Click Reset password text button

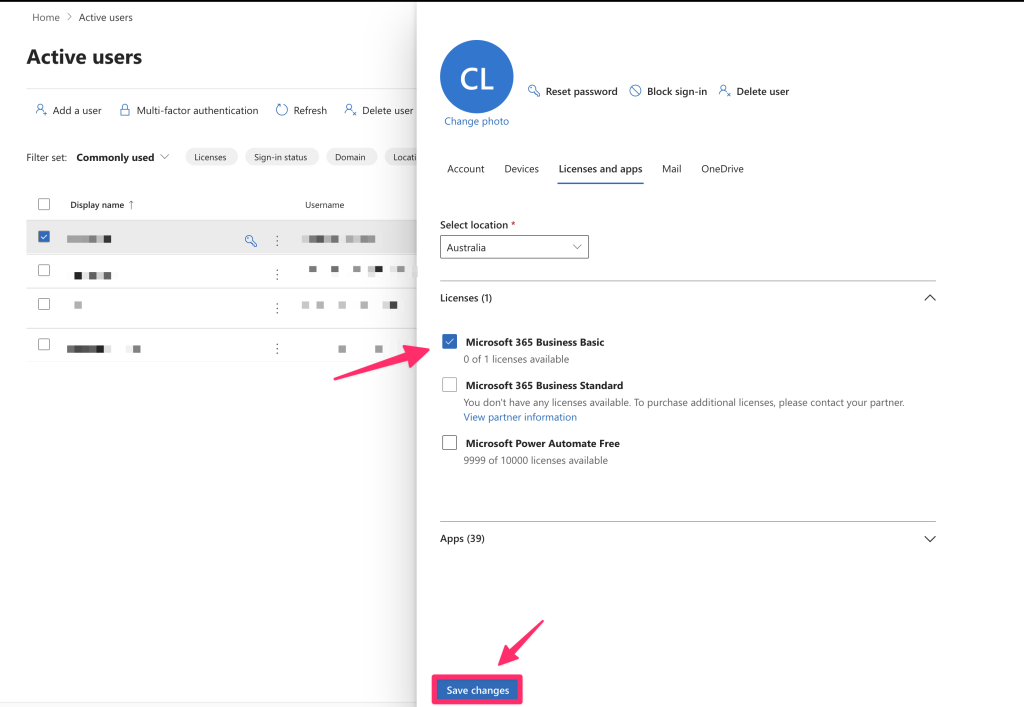tap(581, 91)
